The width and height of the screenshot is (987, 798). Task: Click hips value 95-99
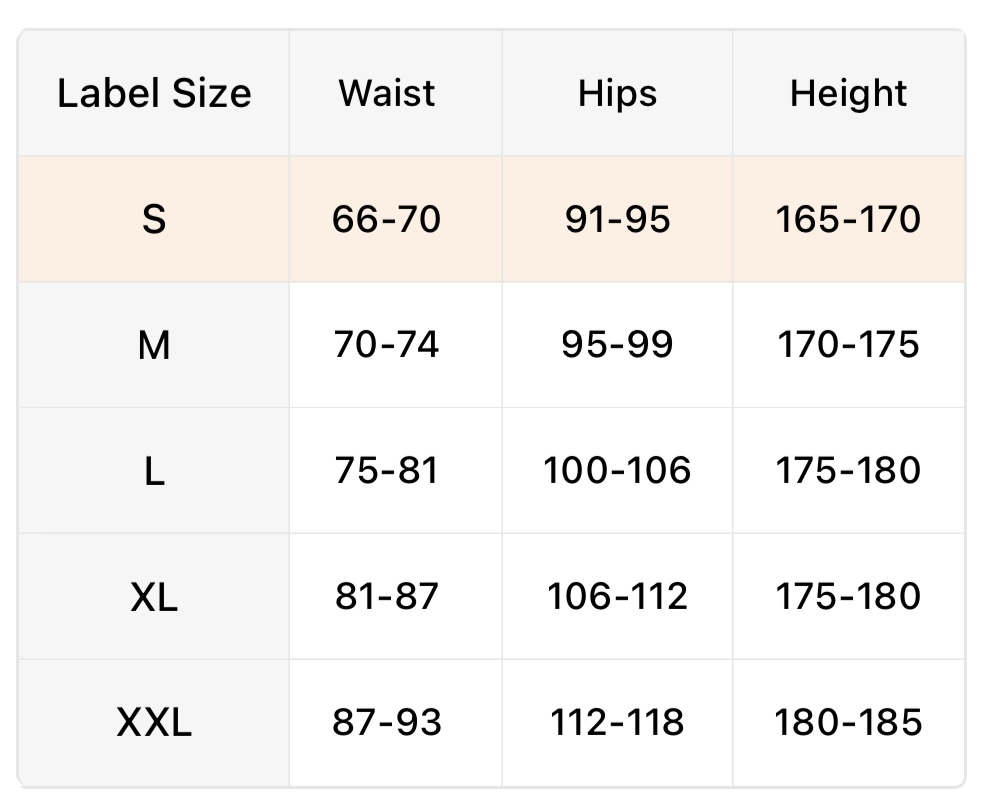(x=617, y=345)
